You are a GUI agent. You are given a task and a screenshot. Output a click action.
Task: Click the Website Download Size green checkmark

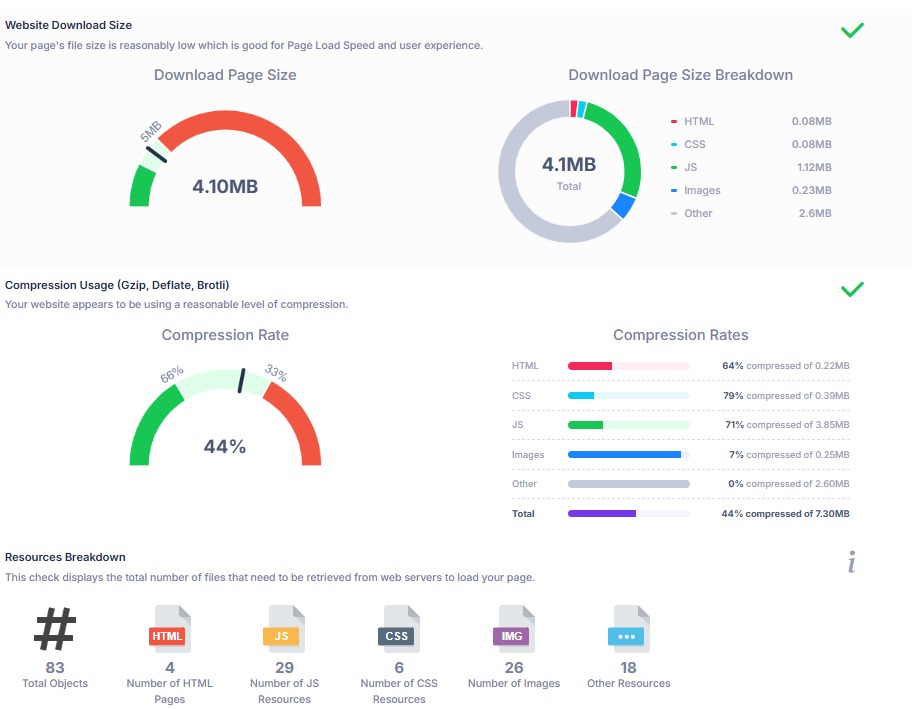coord(852,30)
